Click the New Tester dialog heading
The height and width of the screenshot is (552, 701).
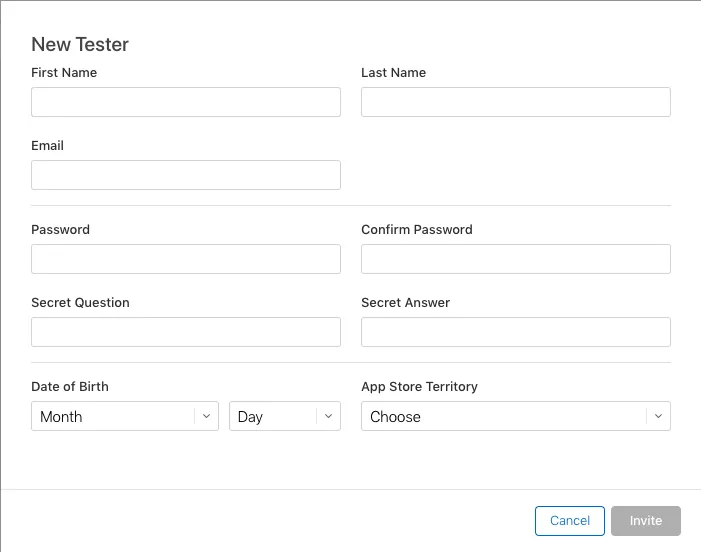(80, 44)
